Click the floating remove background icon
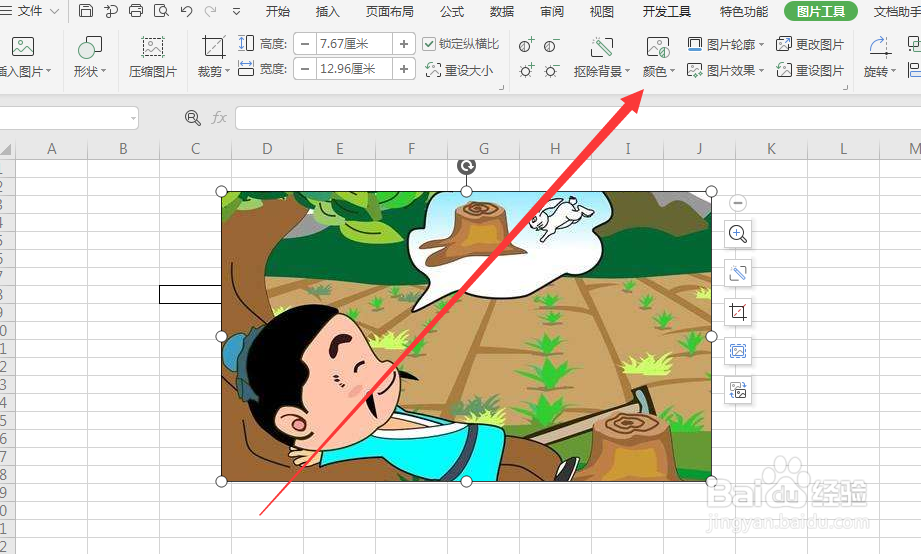This screenshot has height=554, width=921. [x=738, y=273]
